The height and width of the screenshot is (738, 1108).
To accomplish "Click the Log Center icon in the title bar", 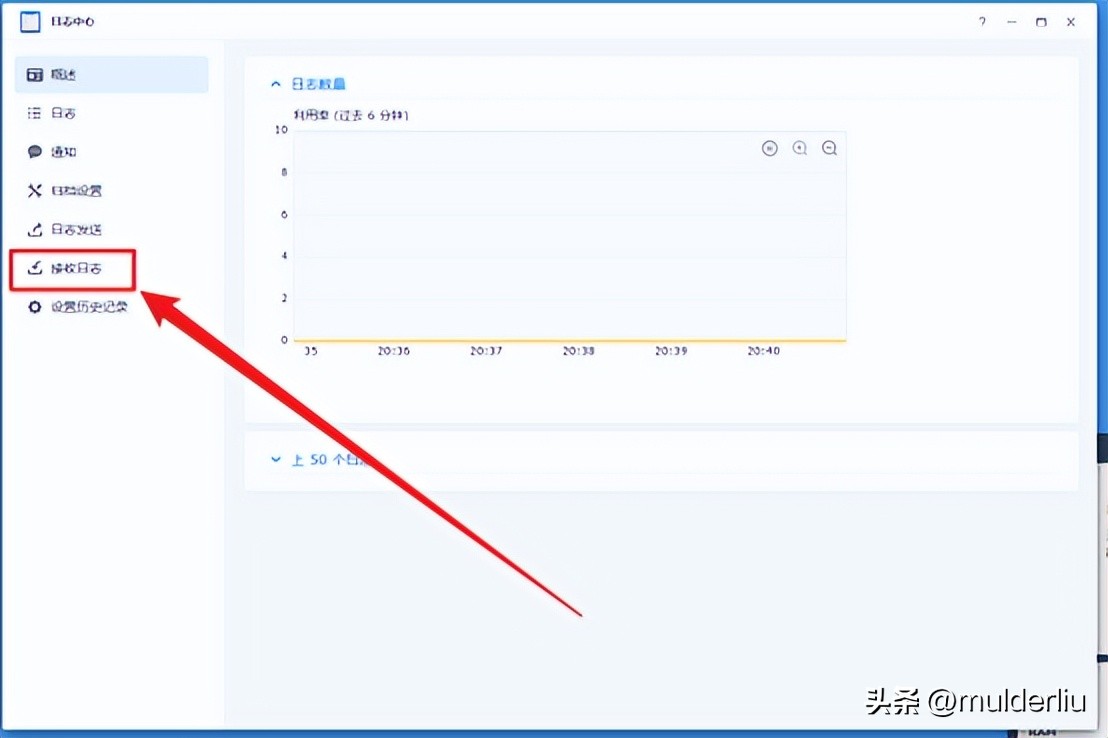I will click(x=29, y=21).
